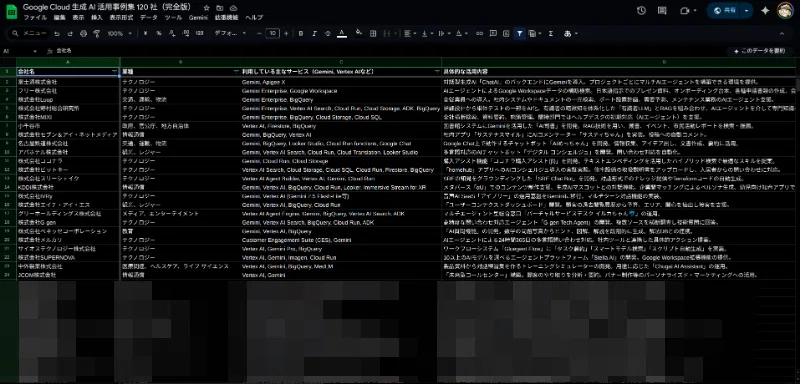Increase font size with plus button
The image size is (800, 384).
286,34
